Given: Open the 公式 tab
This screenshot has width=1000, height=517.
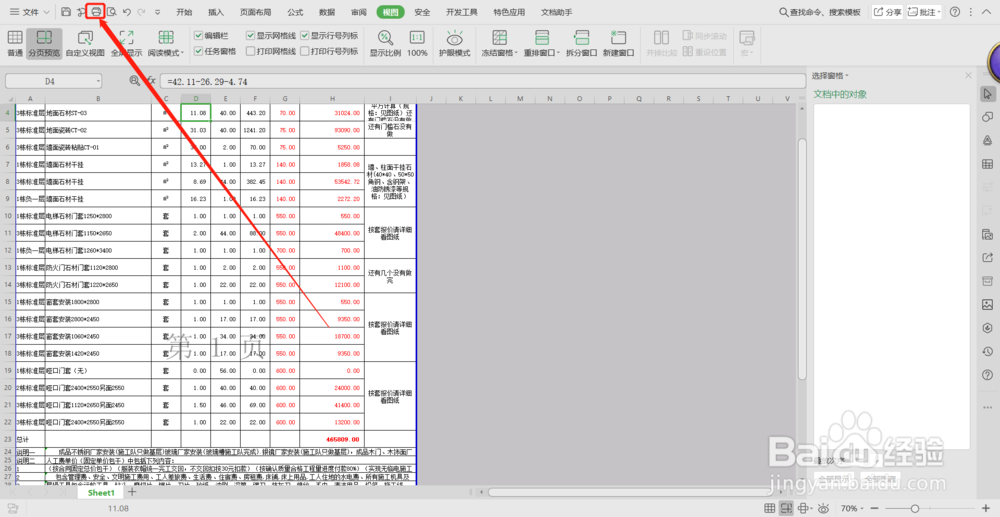Looking at the screenshot, I should pos(295,12).
